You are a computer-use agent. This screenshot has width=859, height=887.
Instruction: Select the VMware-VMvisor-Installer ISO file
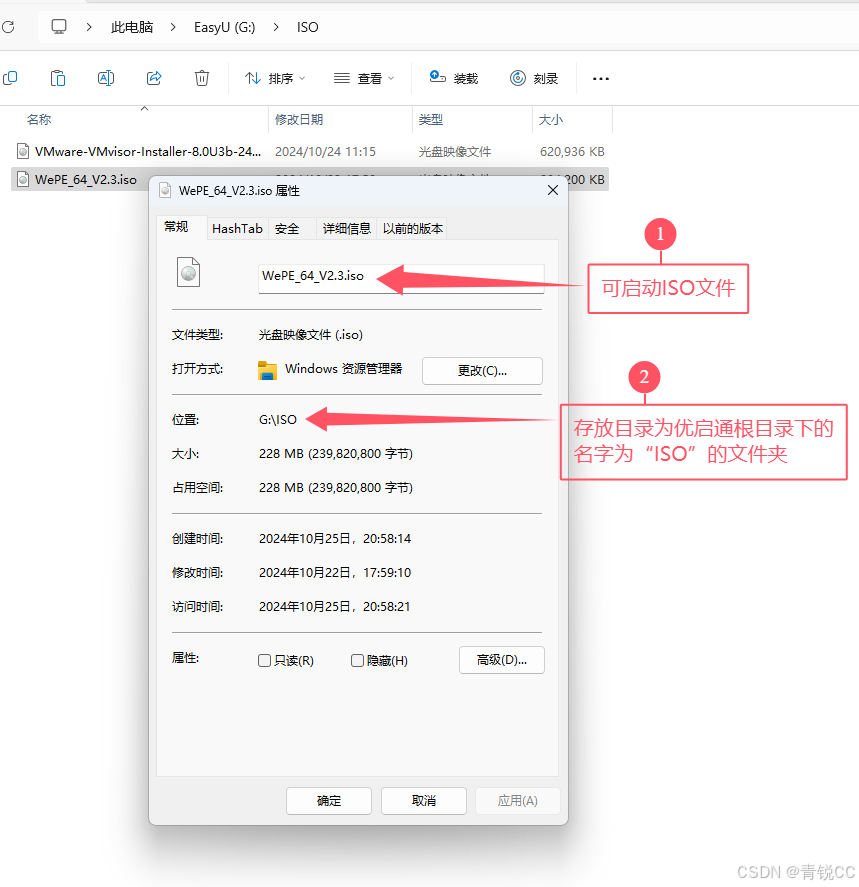tap(148, 152)
